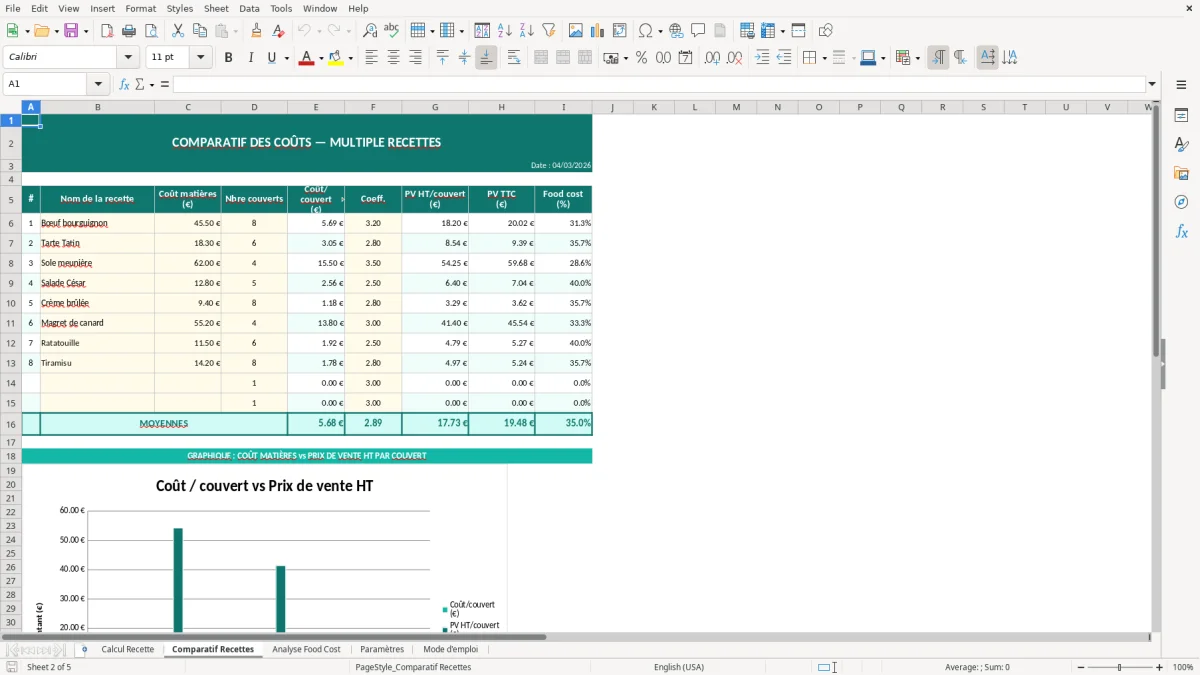The height and width of the screenshot is (675, 1200).
Task: Open the Data menu
Action: (249, 8)
